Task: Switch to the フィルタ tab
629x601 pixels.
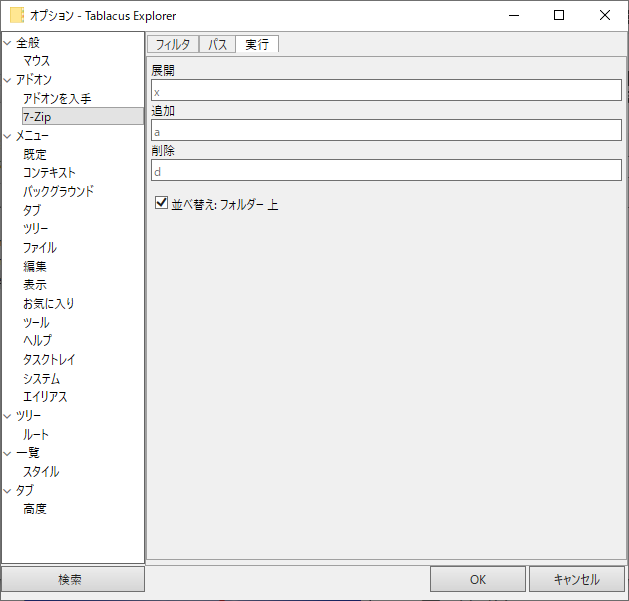Action: [173, 44]
